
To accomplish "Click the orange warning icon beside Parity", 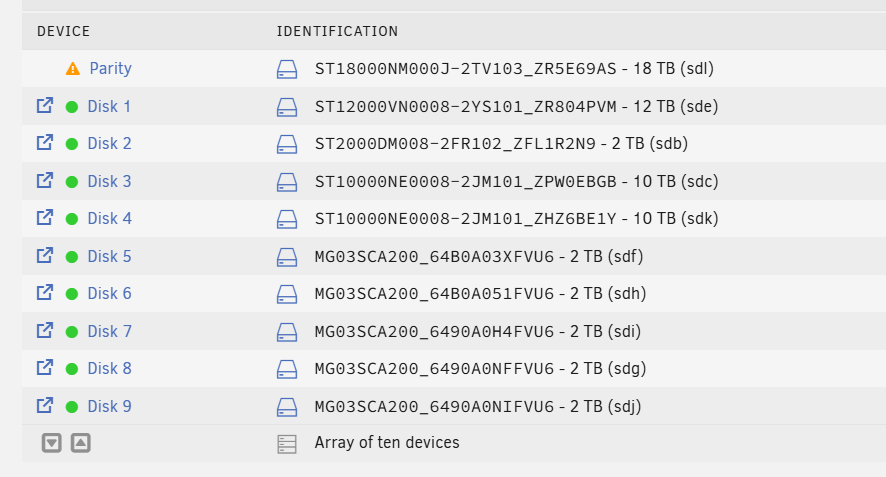I will tap(73, 69).
